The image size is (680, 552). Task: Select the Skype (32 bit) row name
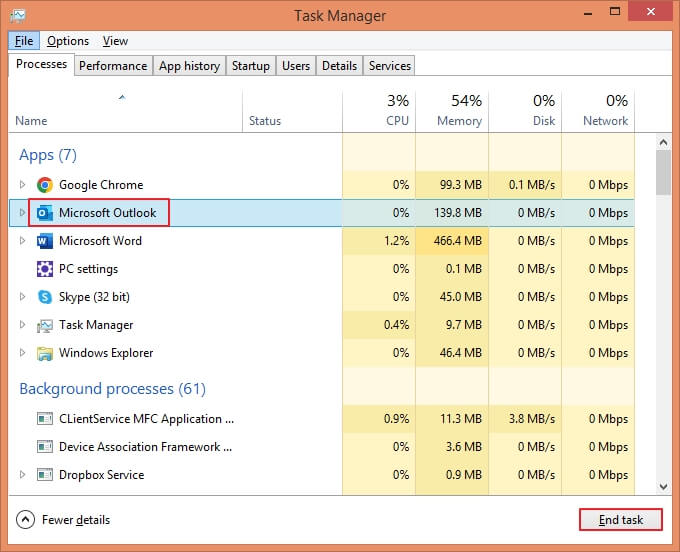coord(95,297)
